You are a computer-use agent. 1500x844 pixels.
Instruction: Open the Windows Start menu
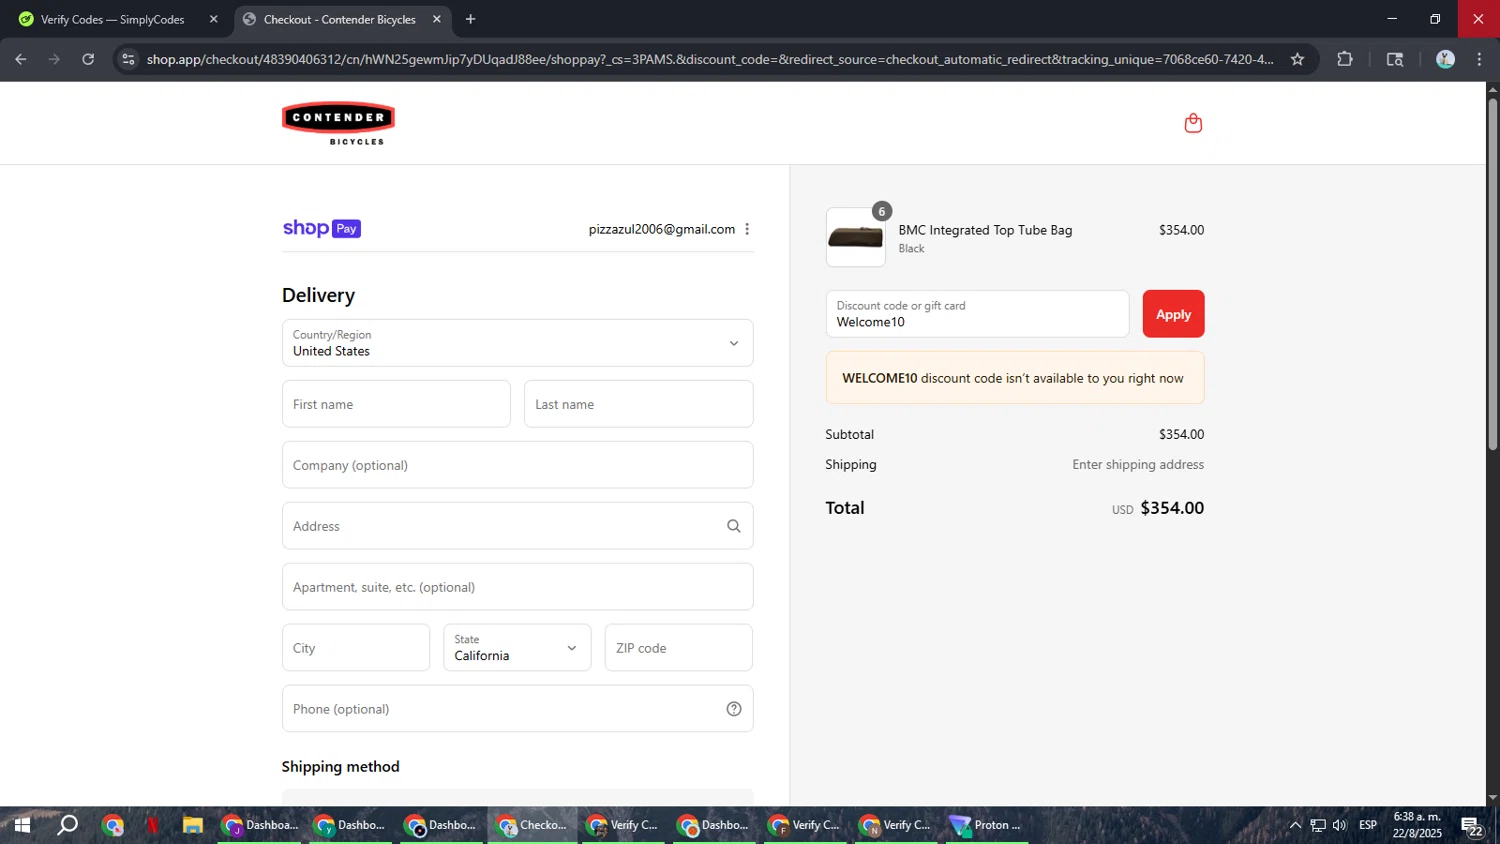tap(22, 825)
